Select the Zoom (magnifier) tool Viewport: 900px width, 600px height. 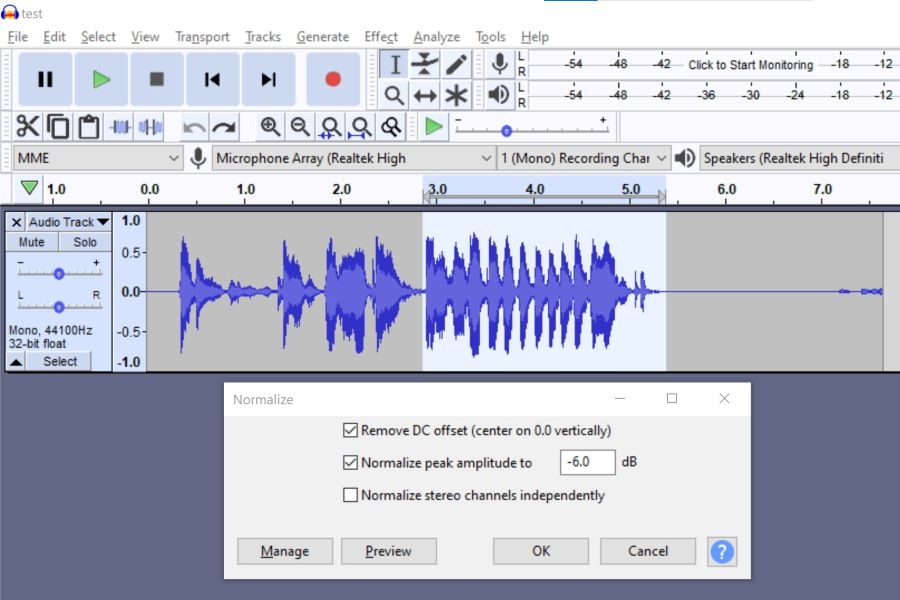pos(394,95)
